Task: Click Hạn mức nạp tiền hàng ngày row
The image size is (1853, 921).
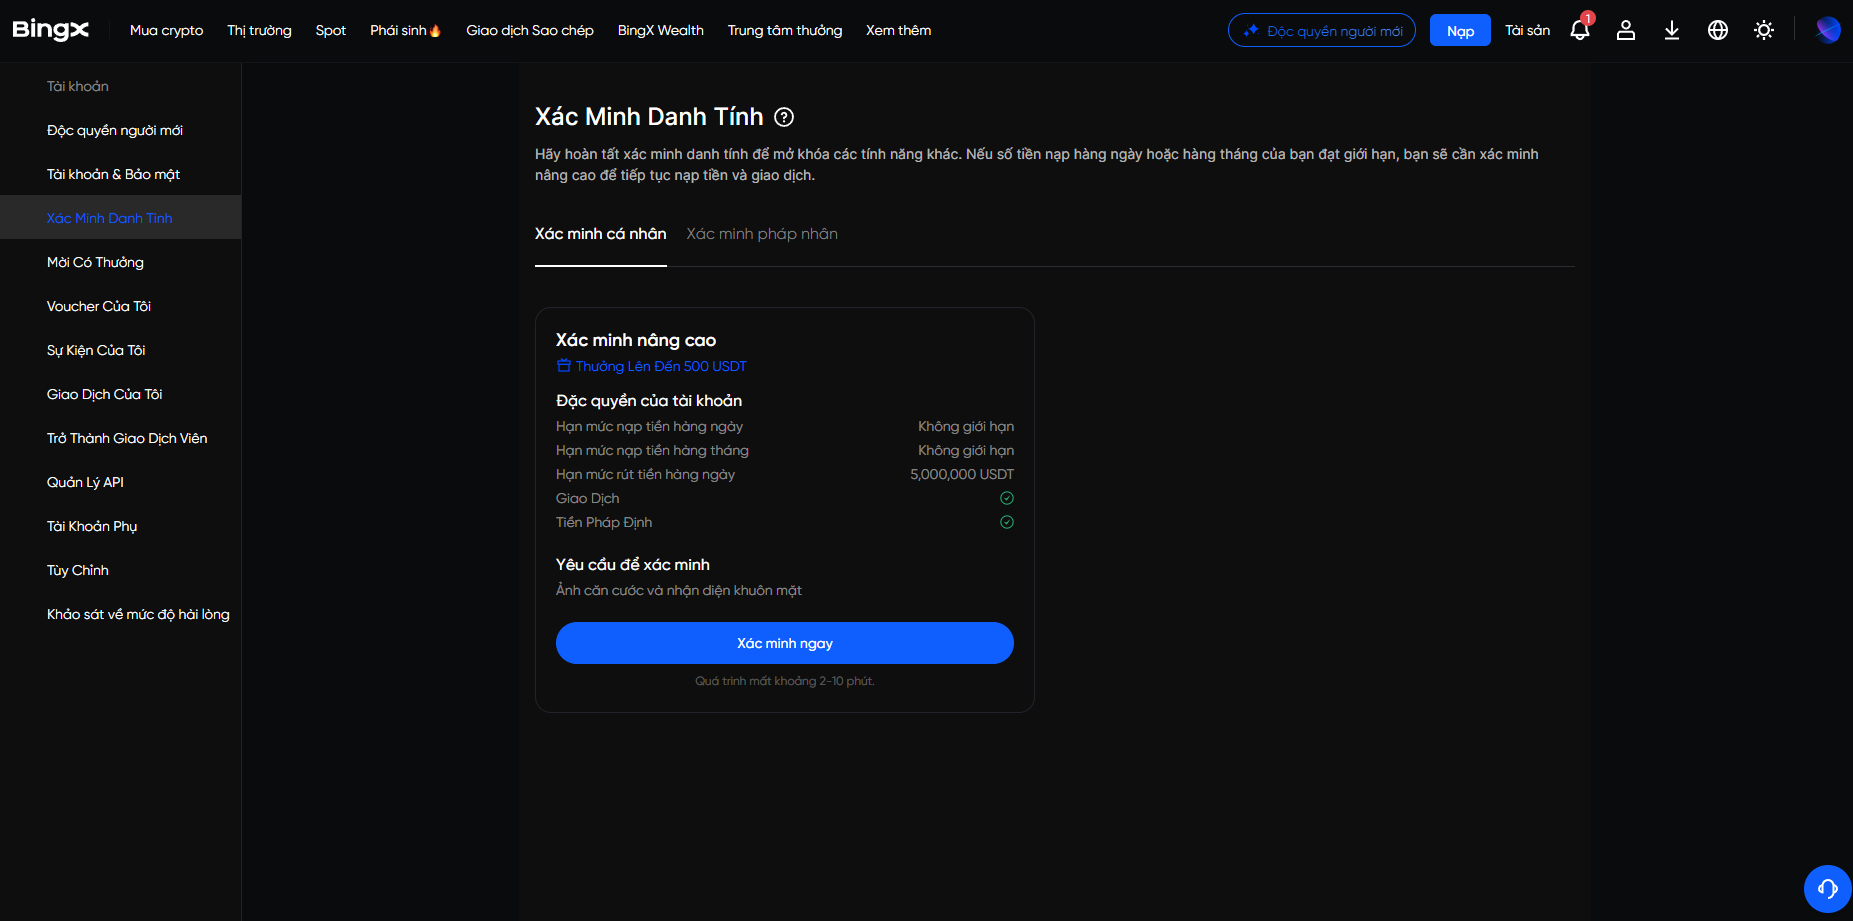Action: click(x=785, y=426)
